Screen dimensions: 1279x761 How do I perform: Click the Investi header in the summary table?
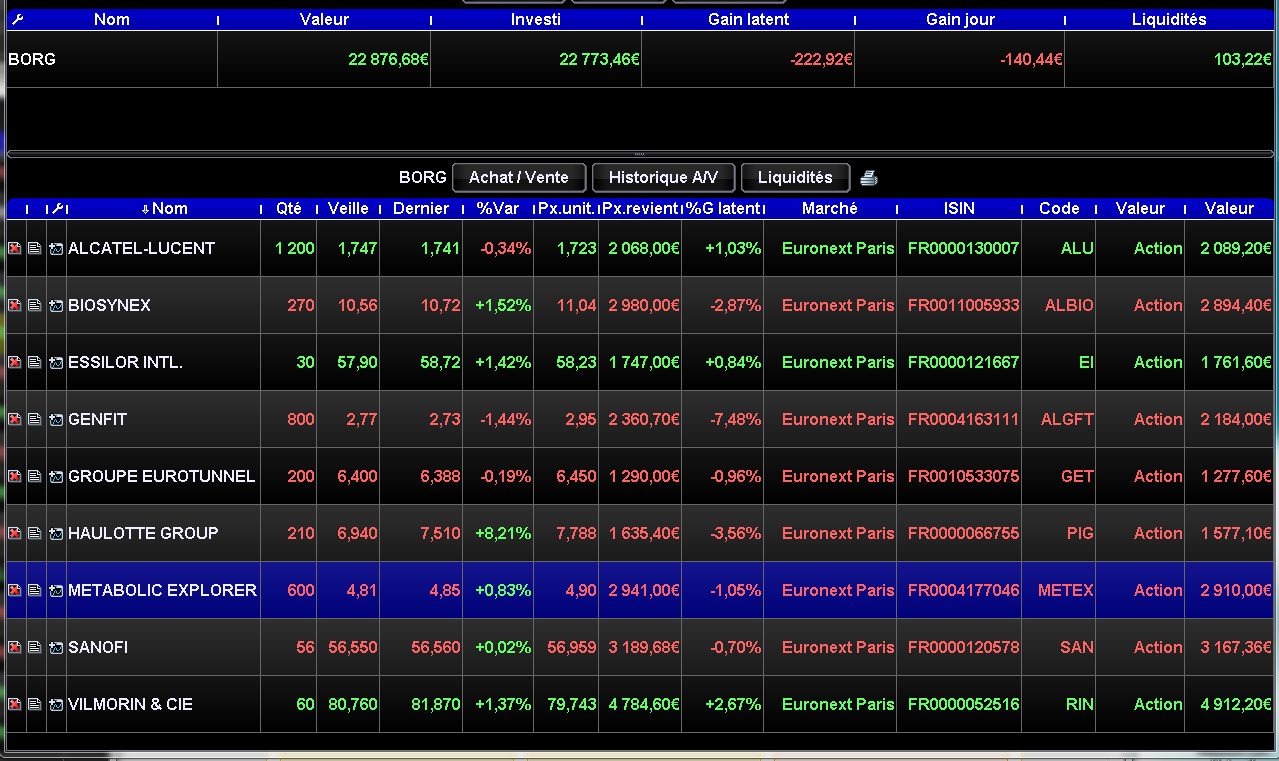(536, 19)
